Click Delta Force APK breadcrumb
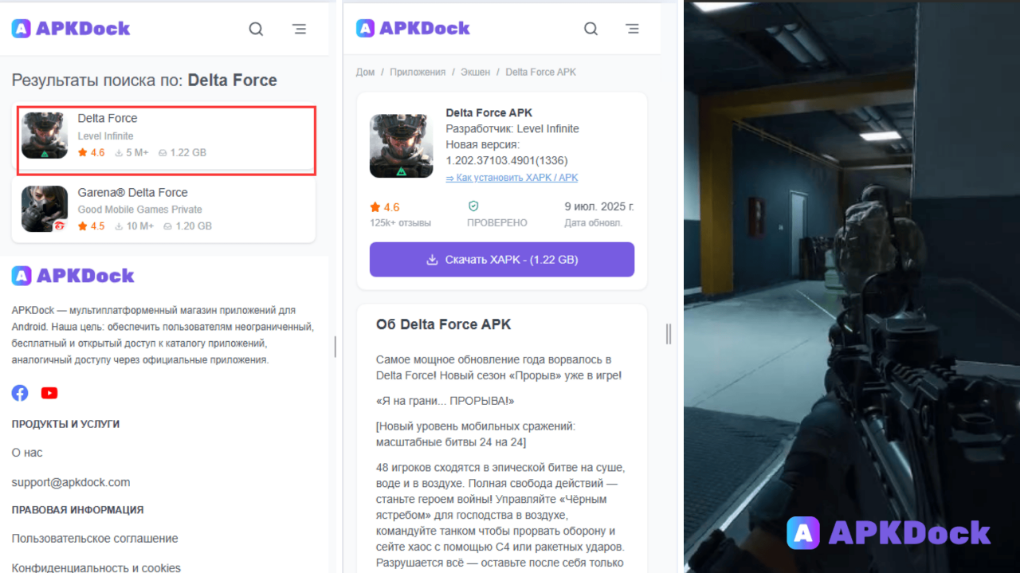Viewport: 1020px width, 573px height. (541, 72)
